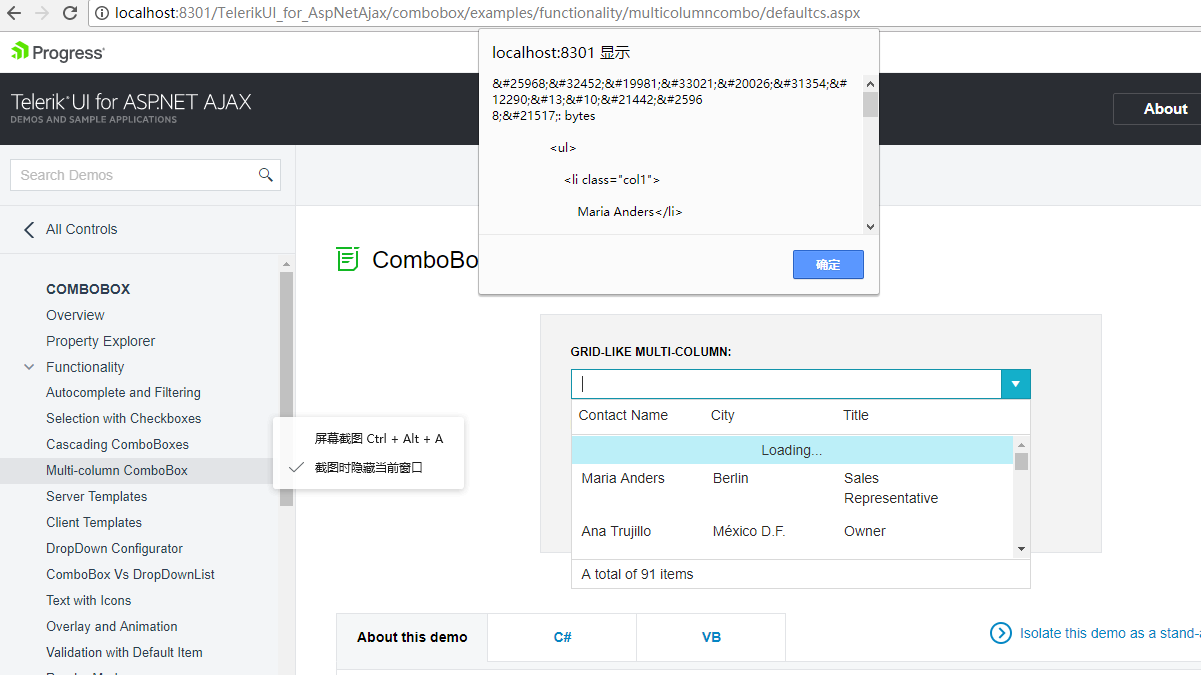Click the Sales Representative title cell
The height and width of the screenshot is (675, 1201).
(x=891, y=488)
